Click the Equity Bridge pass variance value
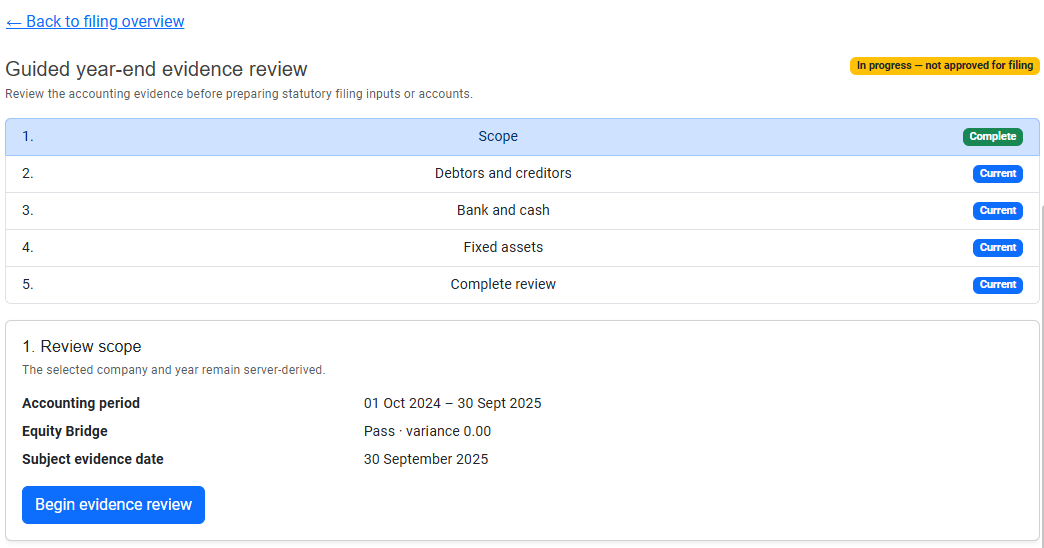 (427, 431)
